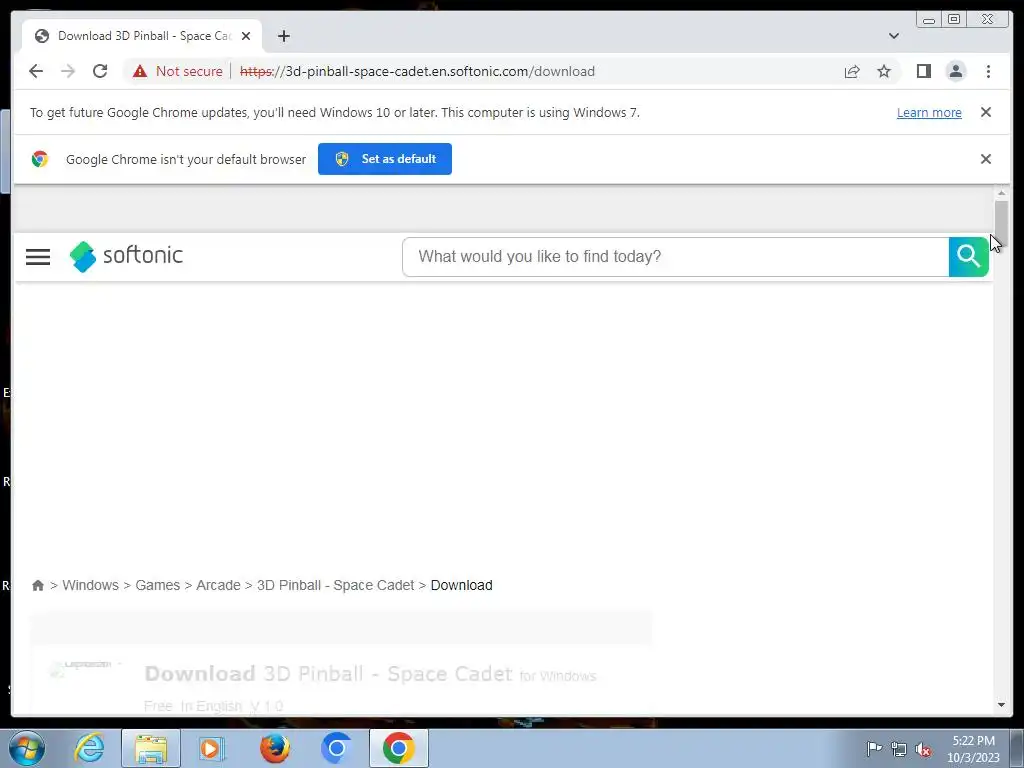Open the Arcade breadcrumb link

click(218, 585)
